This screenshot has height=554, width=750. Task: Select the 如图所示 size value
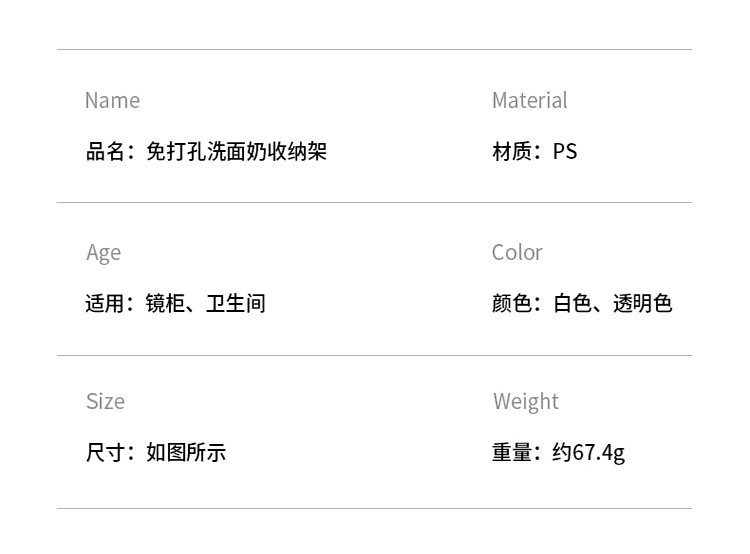click(x=186, y=453)
